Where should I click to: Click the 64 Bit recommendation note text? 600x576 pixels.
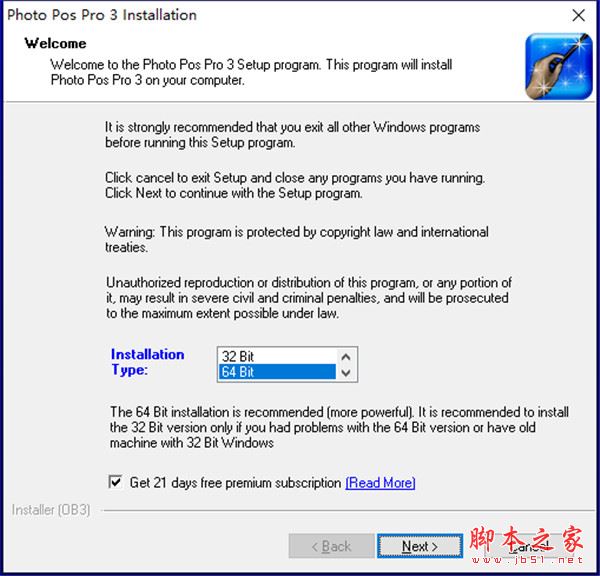(339, 427)
